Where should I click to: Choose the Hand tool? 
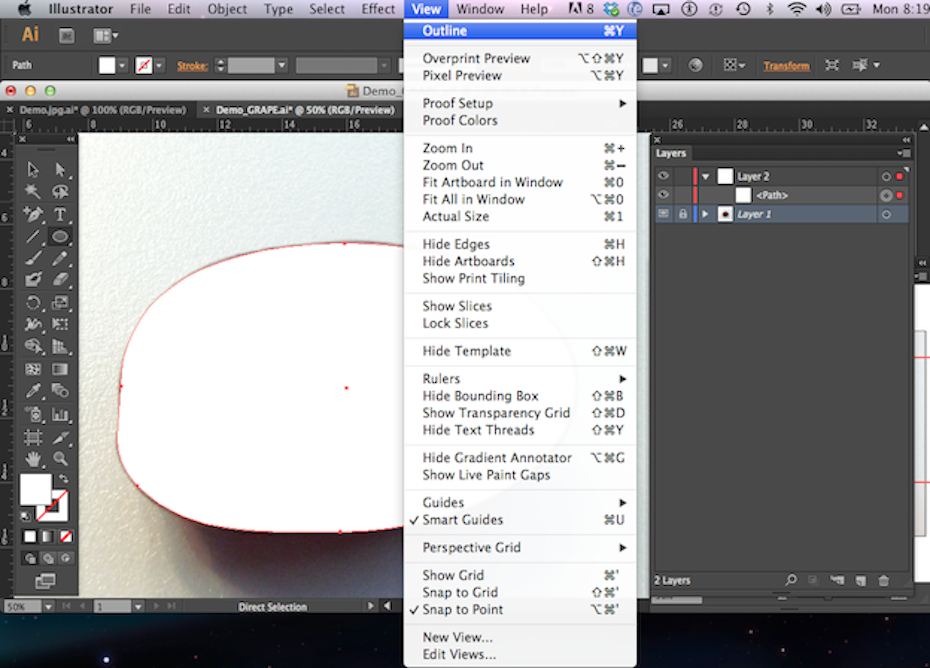33,458
